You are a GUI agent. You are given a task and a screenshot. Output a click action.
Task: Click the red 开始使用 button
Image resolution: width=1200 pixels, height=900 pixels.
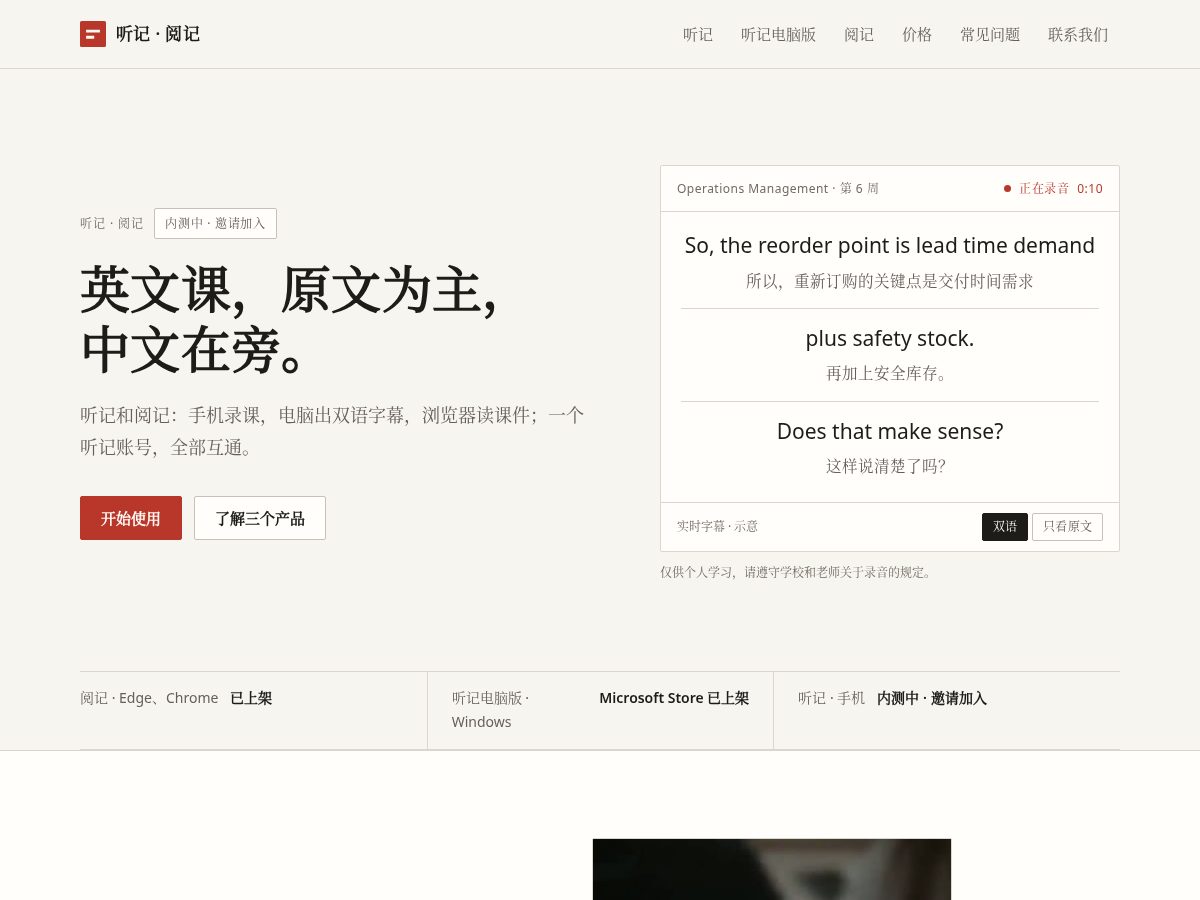point(131,518)
